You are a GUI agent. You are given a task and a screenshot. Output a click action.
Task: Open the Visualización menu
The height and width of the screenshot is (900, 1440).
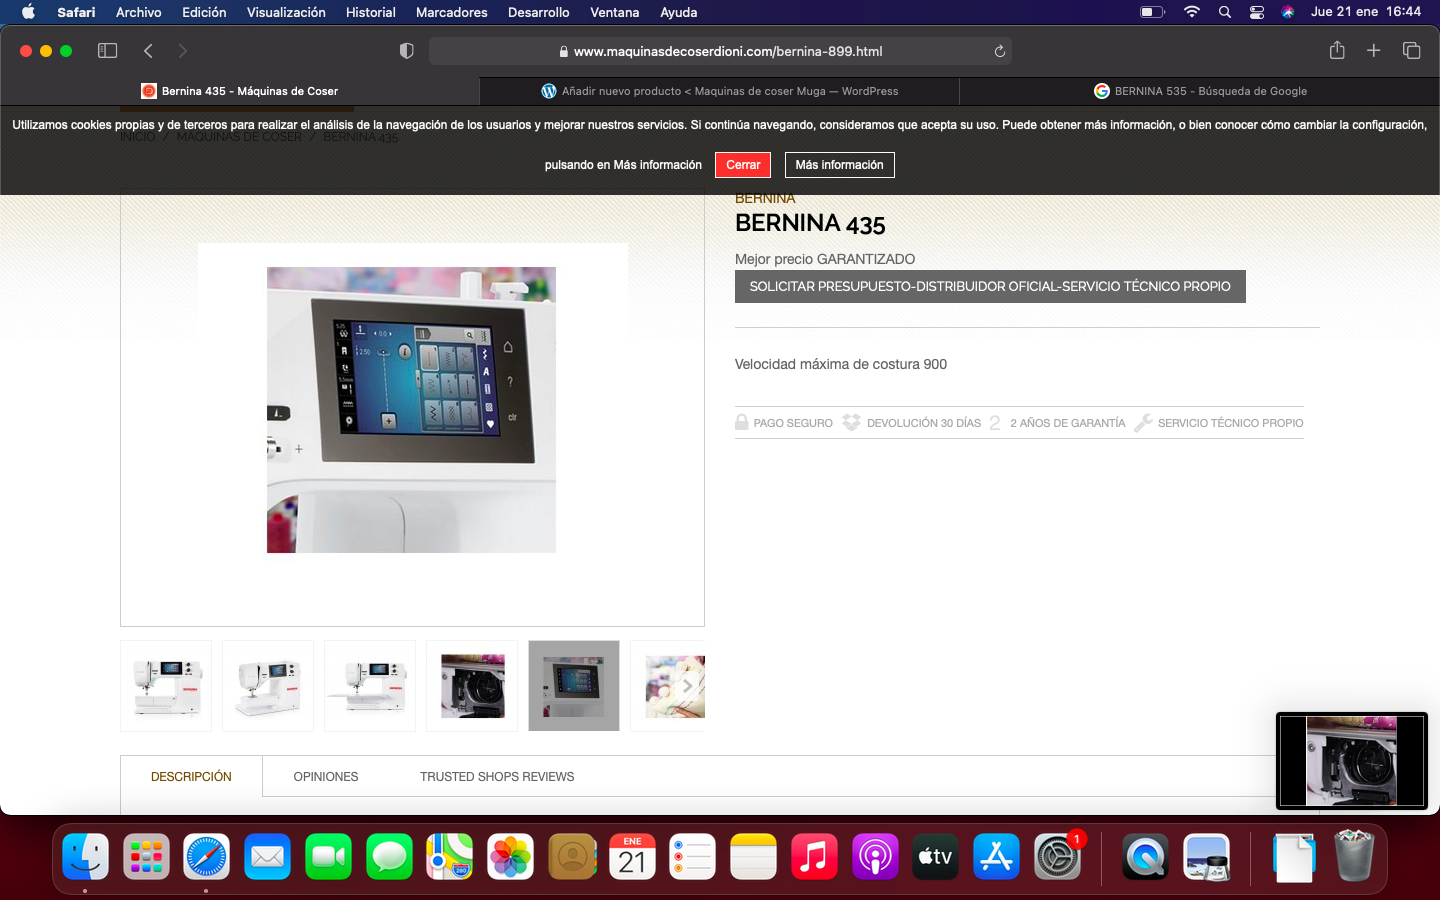pyautogui.click(x=286, y=12)
